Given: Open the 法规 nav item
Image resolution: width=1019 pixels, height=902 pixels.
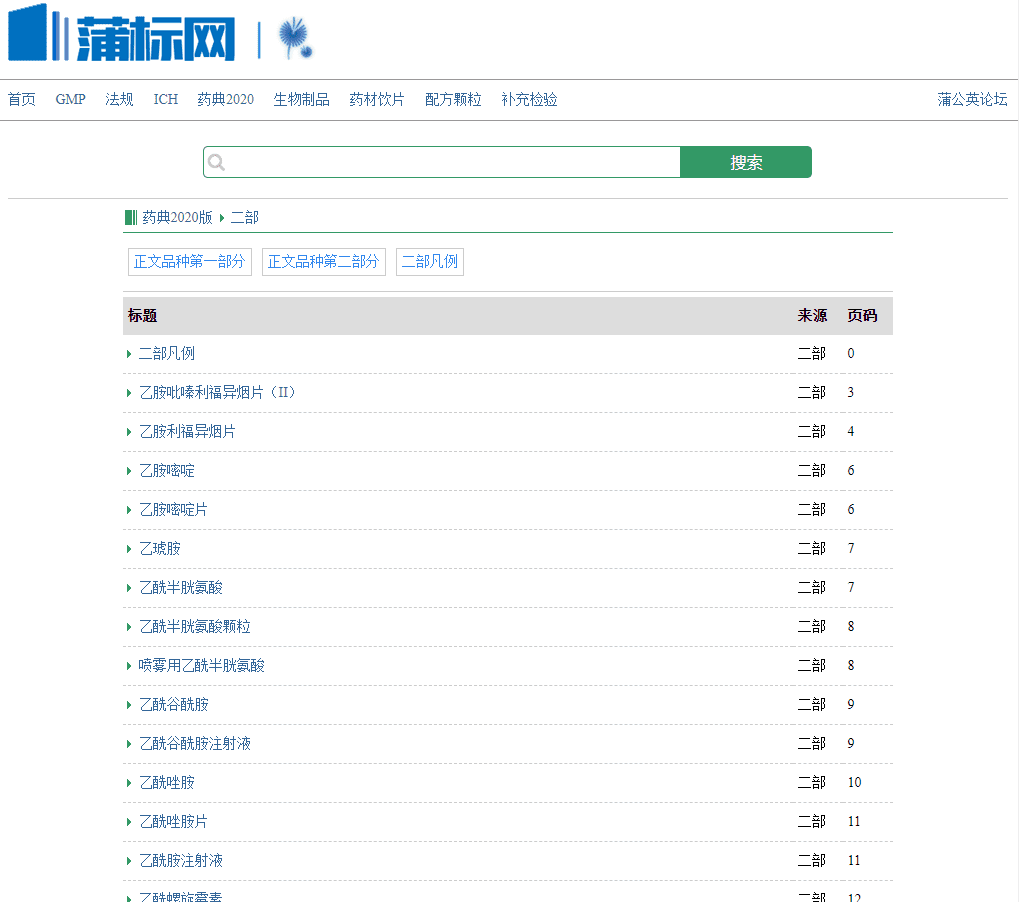Looking at the screenshot, I should [x=119, y=99].
